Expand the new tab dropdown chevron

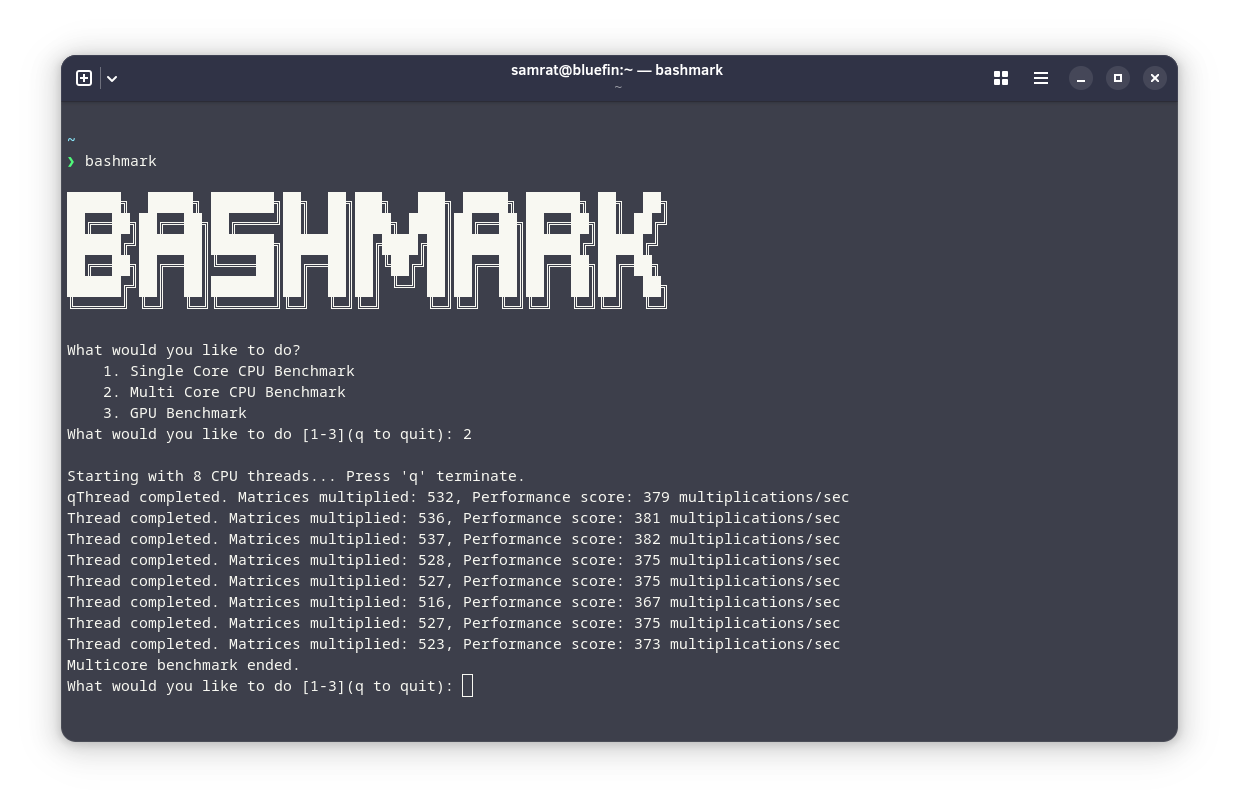tap(112, 78)
